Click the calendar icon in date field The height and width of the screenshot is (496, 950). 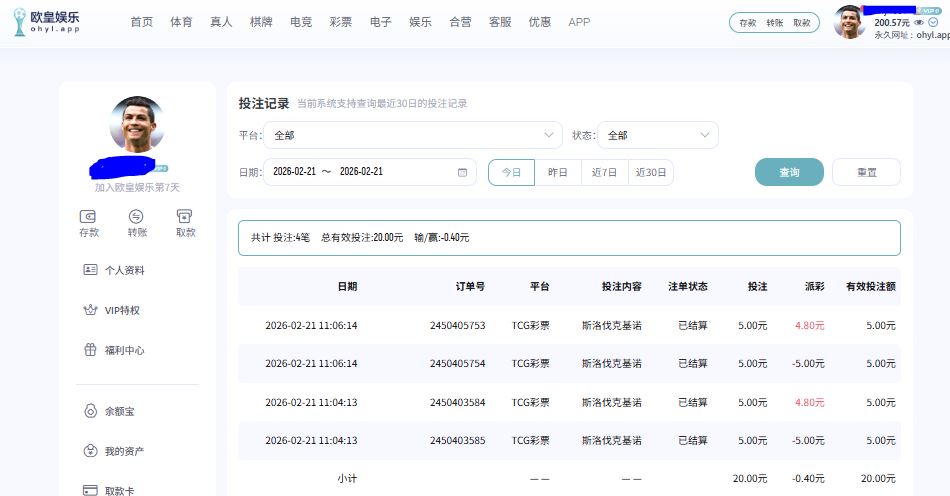462,172
